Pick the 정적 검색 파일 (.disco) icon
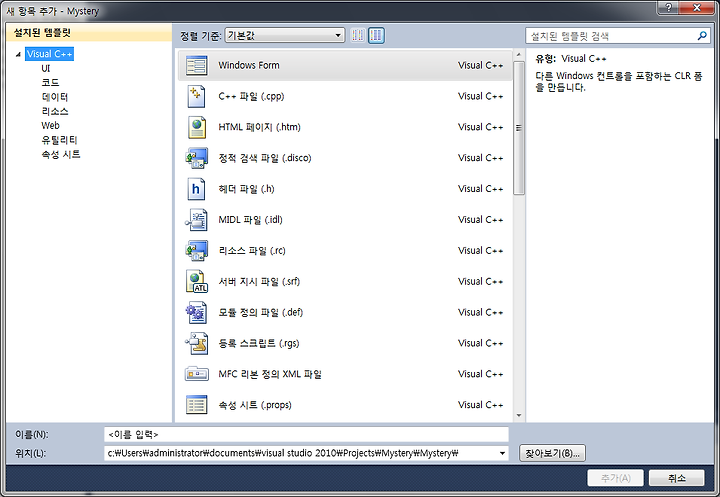This screenshot has width=720, height=497. (197, 158)
